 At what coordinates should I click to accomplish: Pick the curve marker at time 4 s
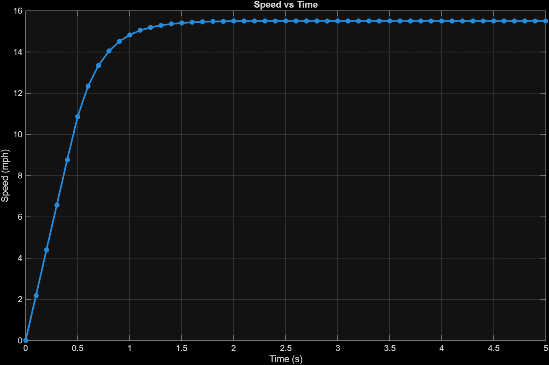[x=442, y=21]
